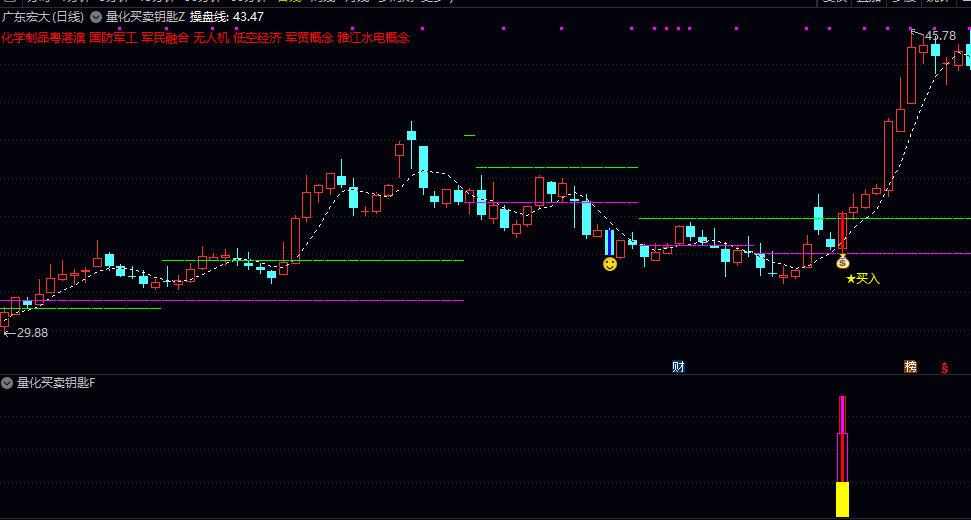Click the 量化买卖钥匙F sub-indicator name
The width and height of the screenshot is (971, 520).
(56, 383)
